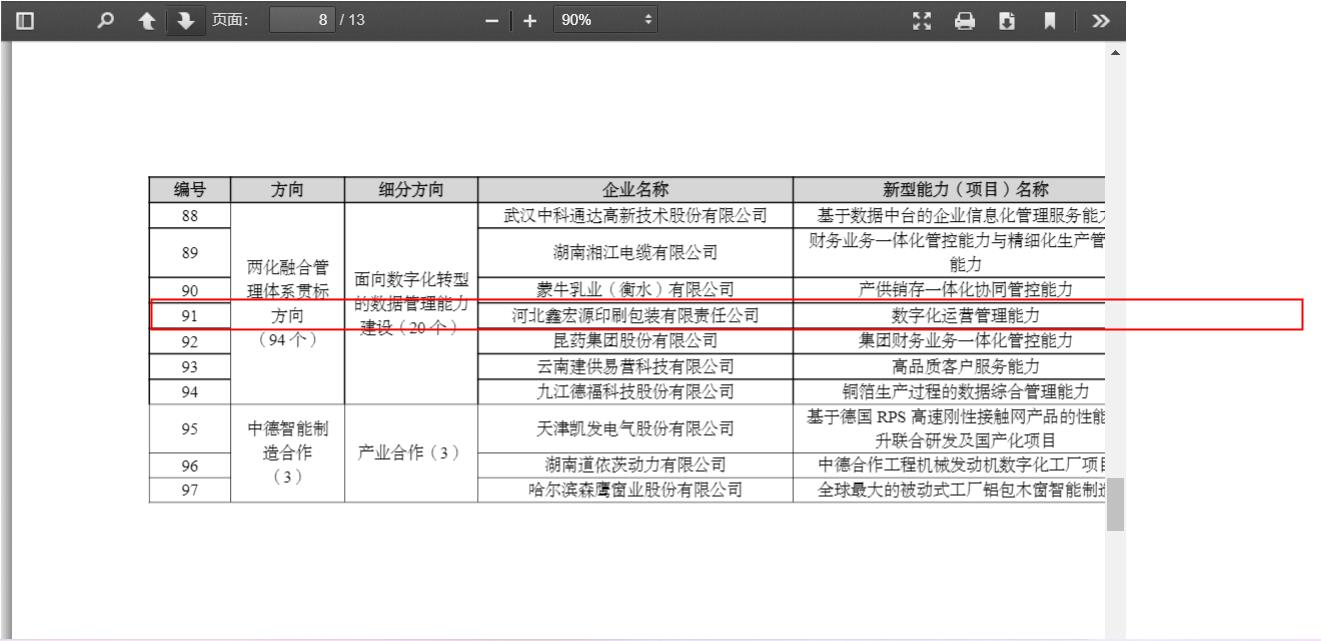Click the page number input field
Image resolution: width=1321 pixels, height=641 pixels.
303,20
